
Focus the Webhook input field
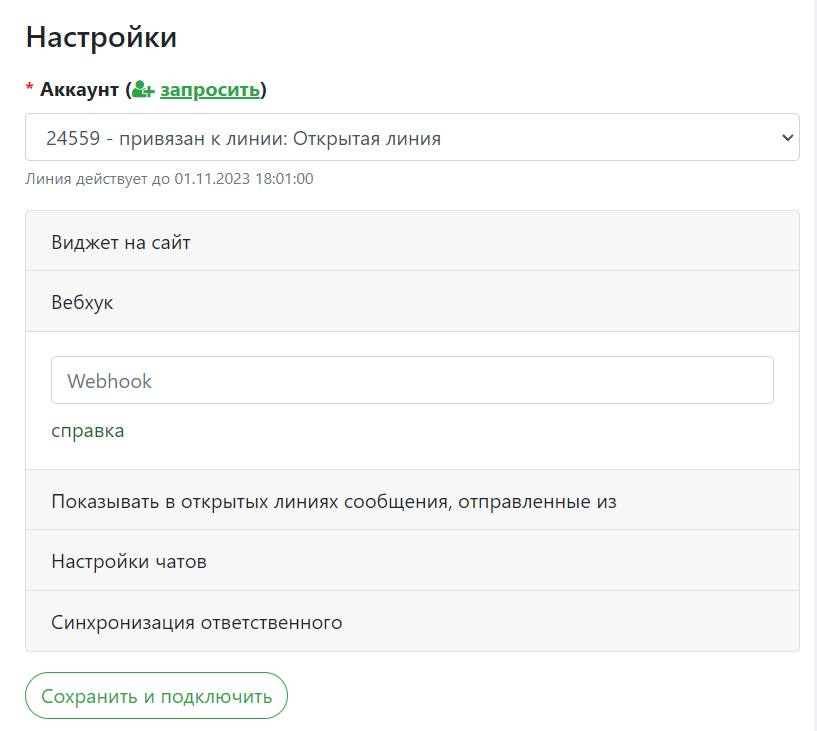pos(412,381)
